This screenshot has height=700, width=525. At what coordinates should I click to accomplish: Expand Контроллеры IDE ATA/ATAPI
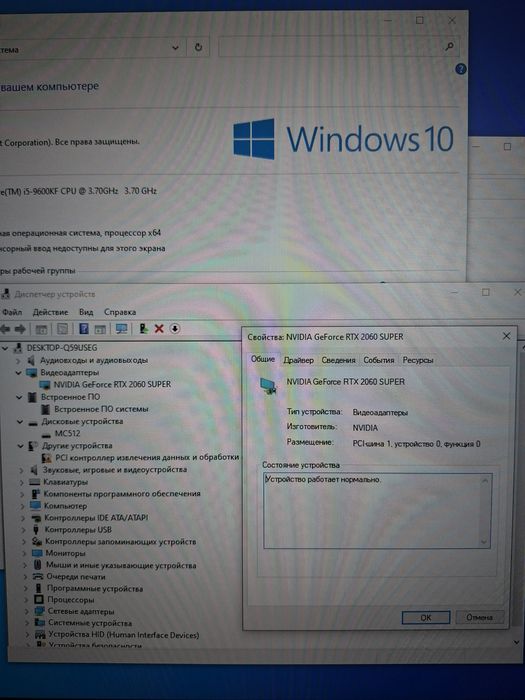click(23, 518)
